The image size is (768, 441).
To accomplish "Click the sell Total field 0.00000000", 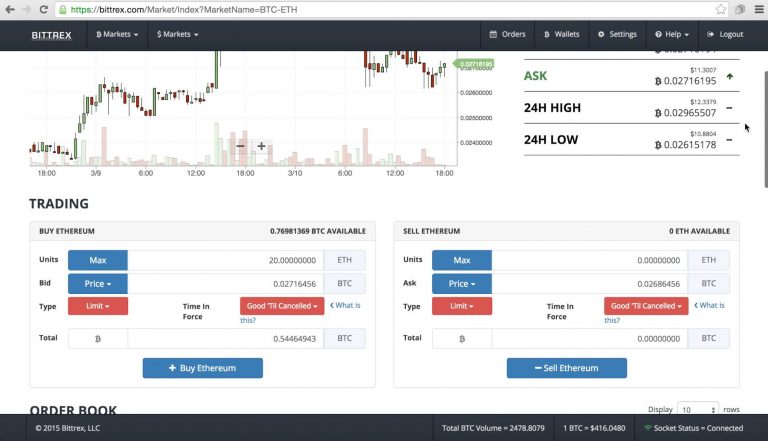I will [x=590, y=339].
